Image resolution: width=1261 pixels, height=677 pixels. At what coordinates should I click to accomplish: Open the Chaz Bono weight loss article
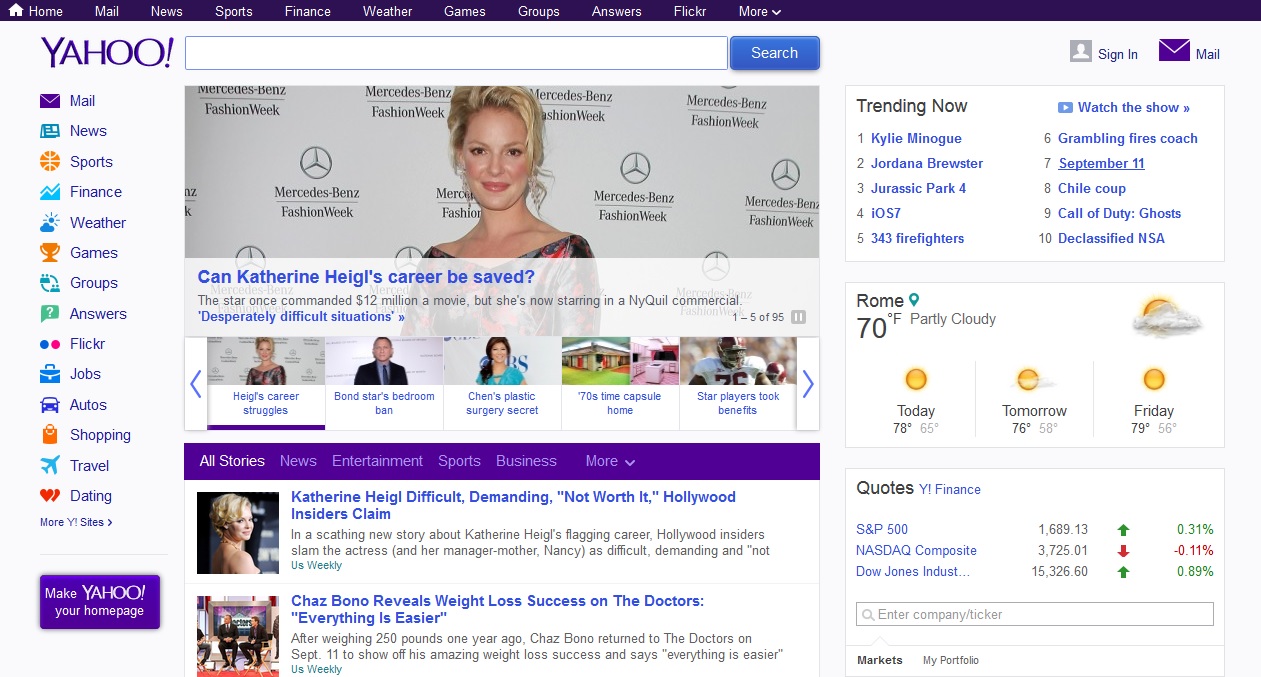497,609
